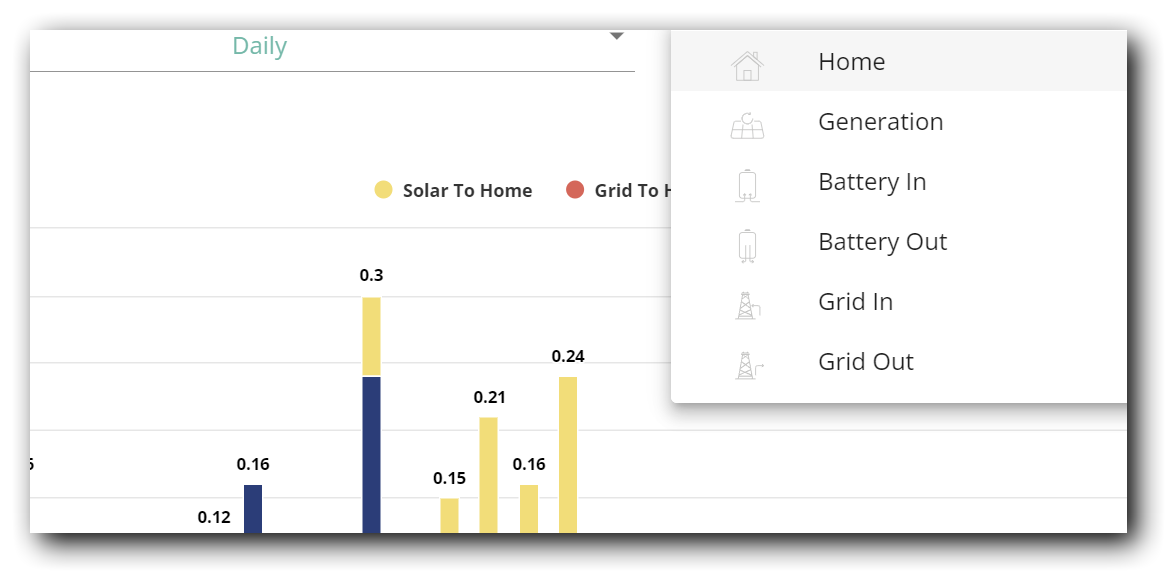The image size is (1167, 573).
Task: Toggle the Grid To Home legend series
Action: click(x=619, y=191)
